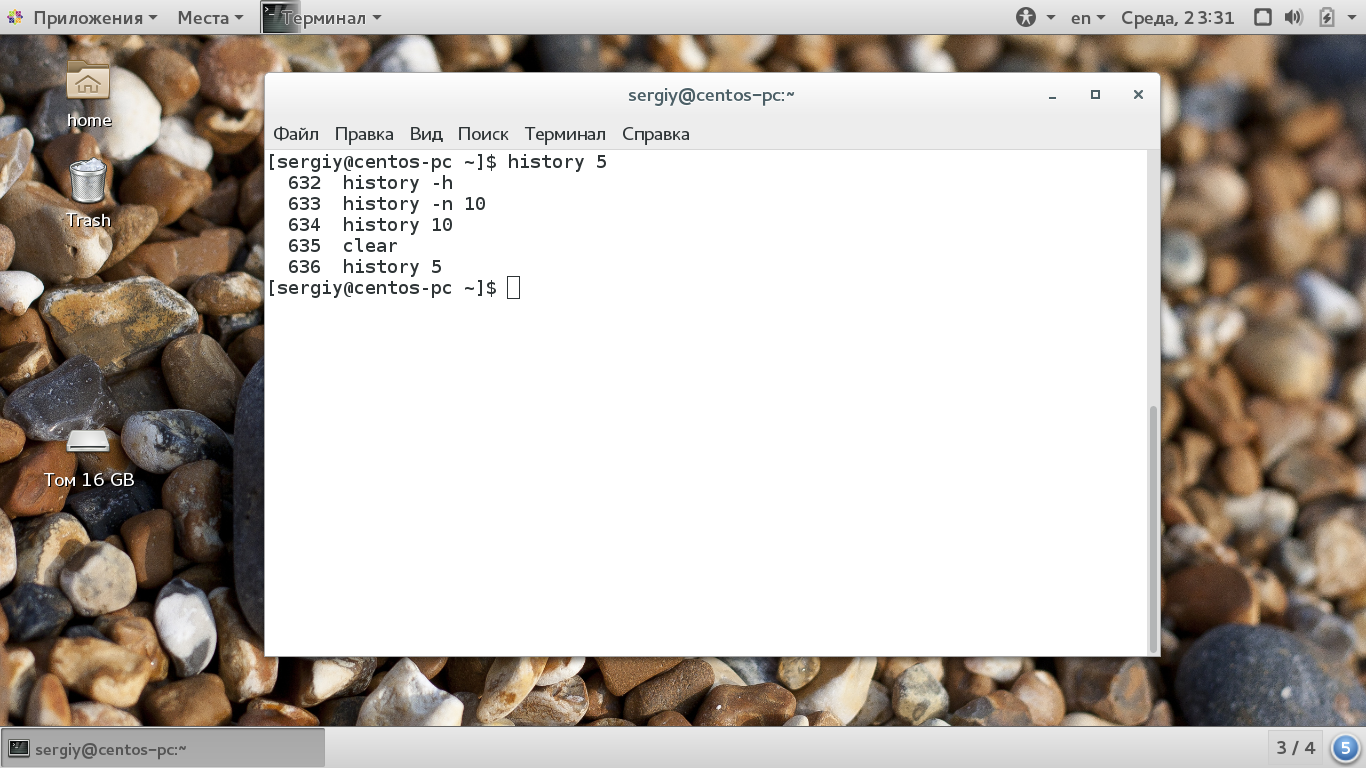The height and width of the screenshot is (768, 1366).
Task: Click the history line 632 history -h
Action: (x=370, y=183)
